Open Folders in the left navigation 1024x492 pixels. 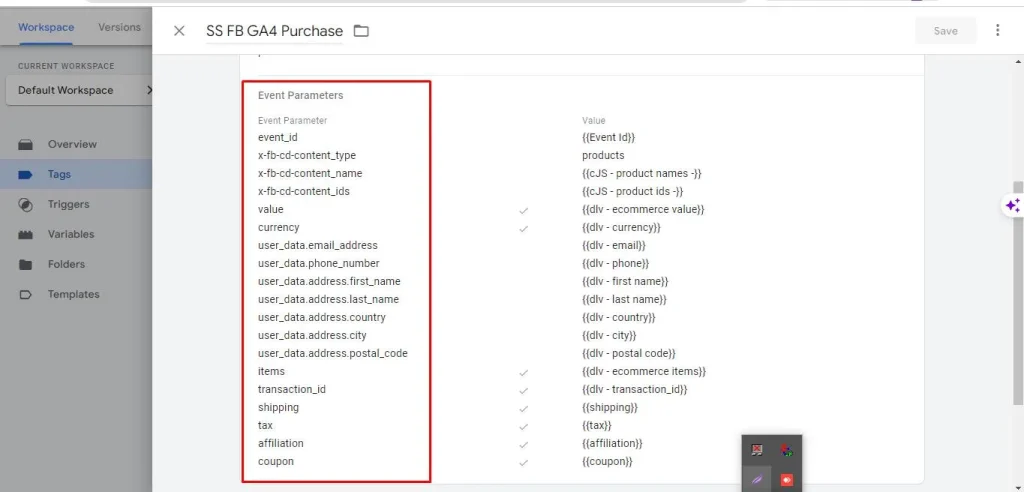[x=66, y=264]
